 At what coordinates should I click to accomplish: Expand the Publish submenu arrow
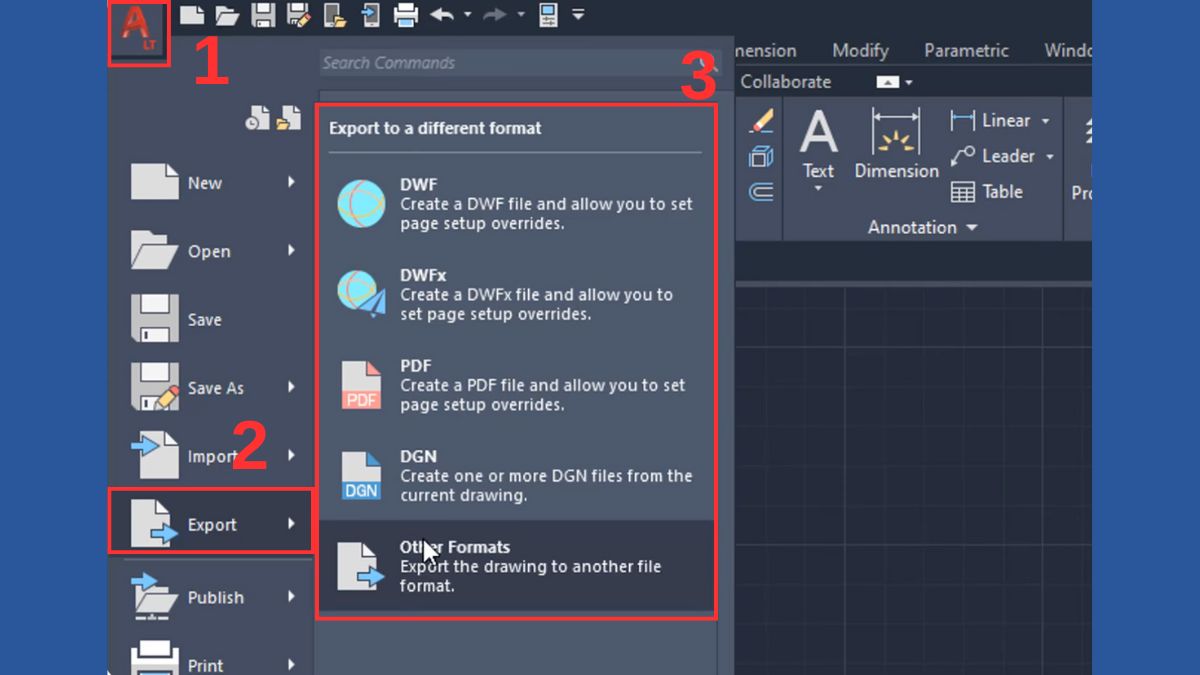pos(291,596)
